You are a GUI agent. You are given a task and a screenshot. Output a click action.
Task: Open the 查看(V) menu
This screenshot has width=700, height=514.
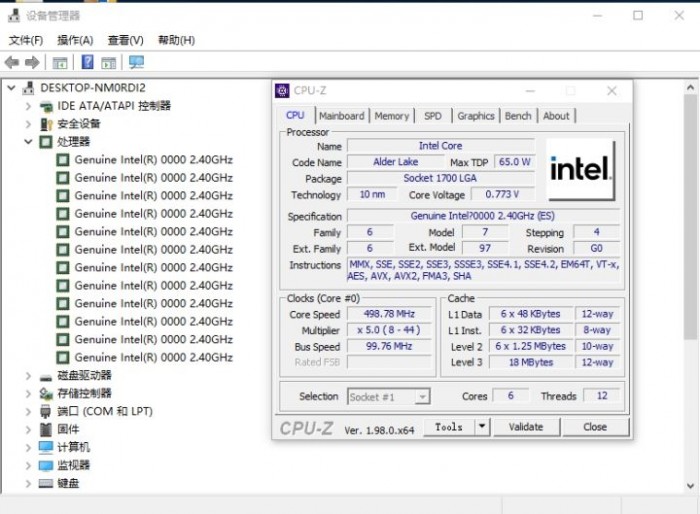pos(125,40)
